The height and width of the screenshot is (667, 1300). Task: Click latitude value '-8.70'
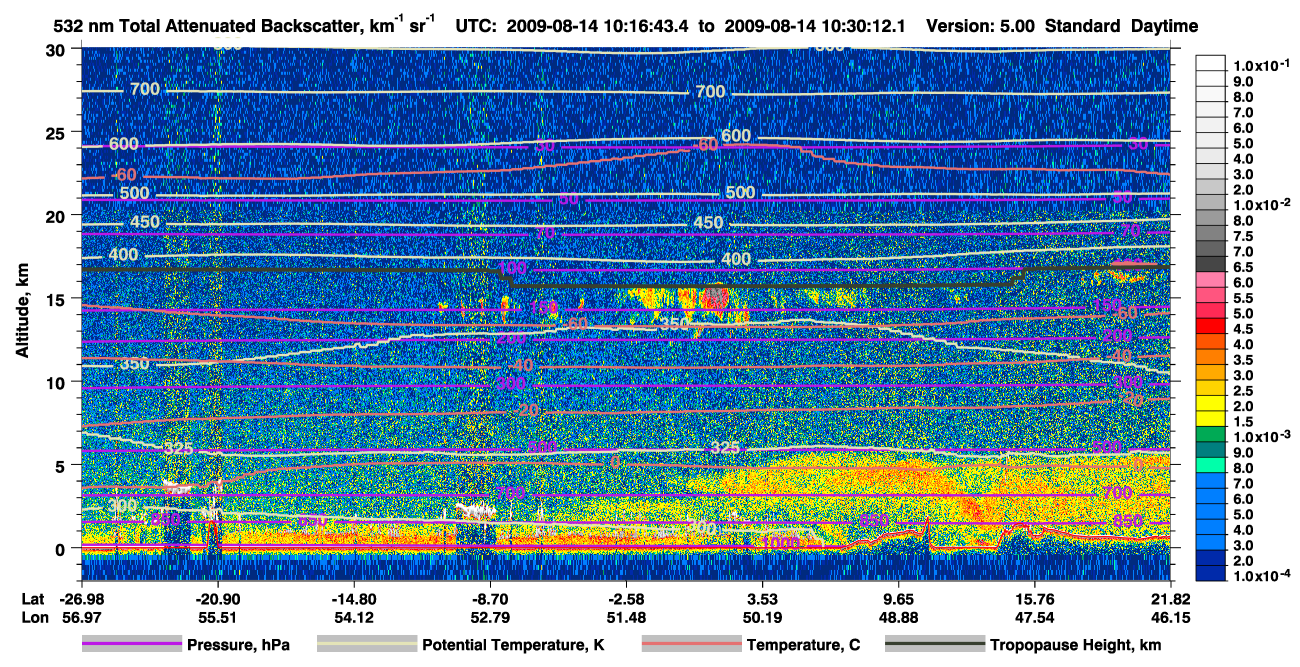pyautogui.click(x=489, y=598)
